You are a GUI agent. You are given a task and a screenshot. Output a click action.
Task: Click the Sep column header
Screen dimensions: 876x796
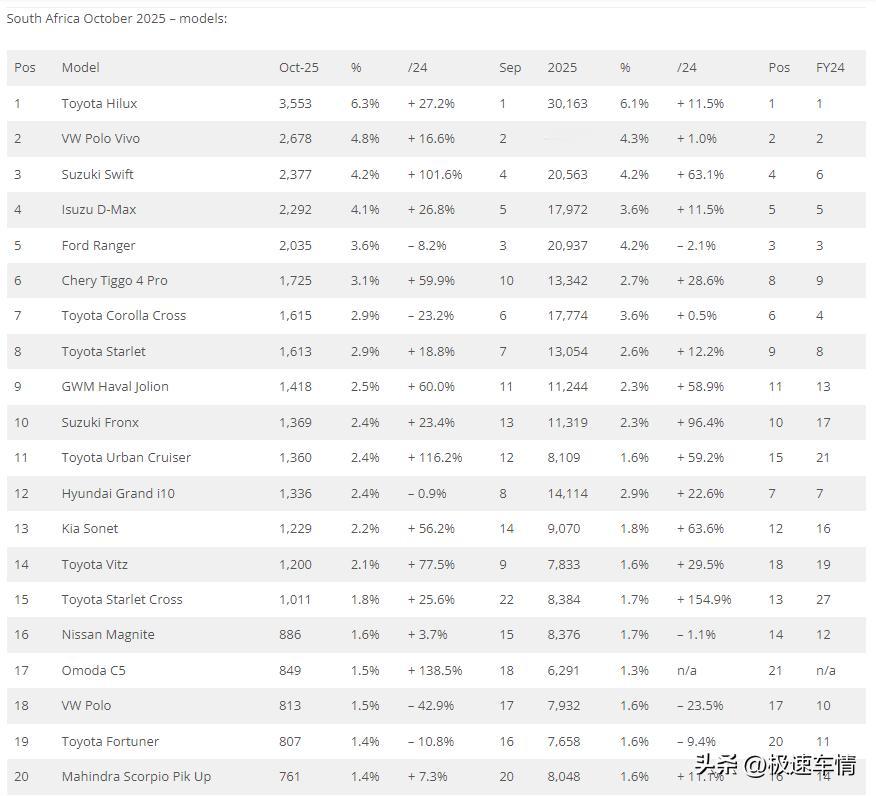[x=510, y=68]
